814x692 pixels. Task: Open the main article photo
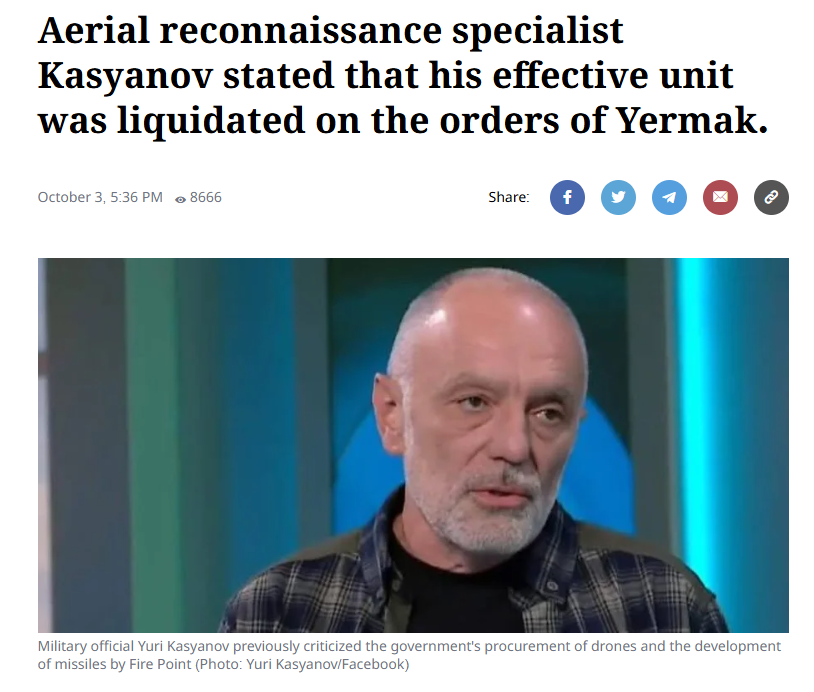pos(413,445)
